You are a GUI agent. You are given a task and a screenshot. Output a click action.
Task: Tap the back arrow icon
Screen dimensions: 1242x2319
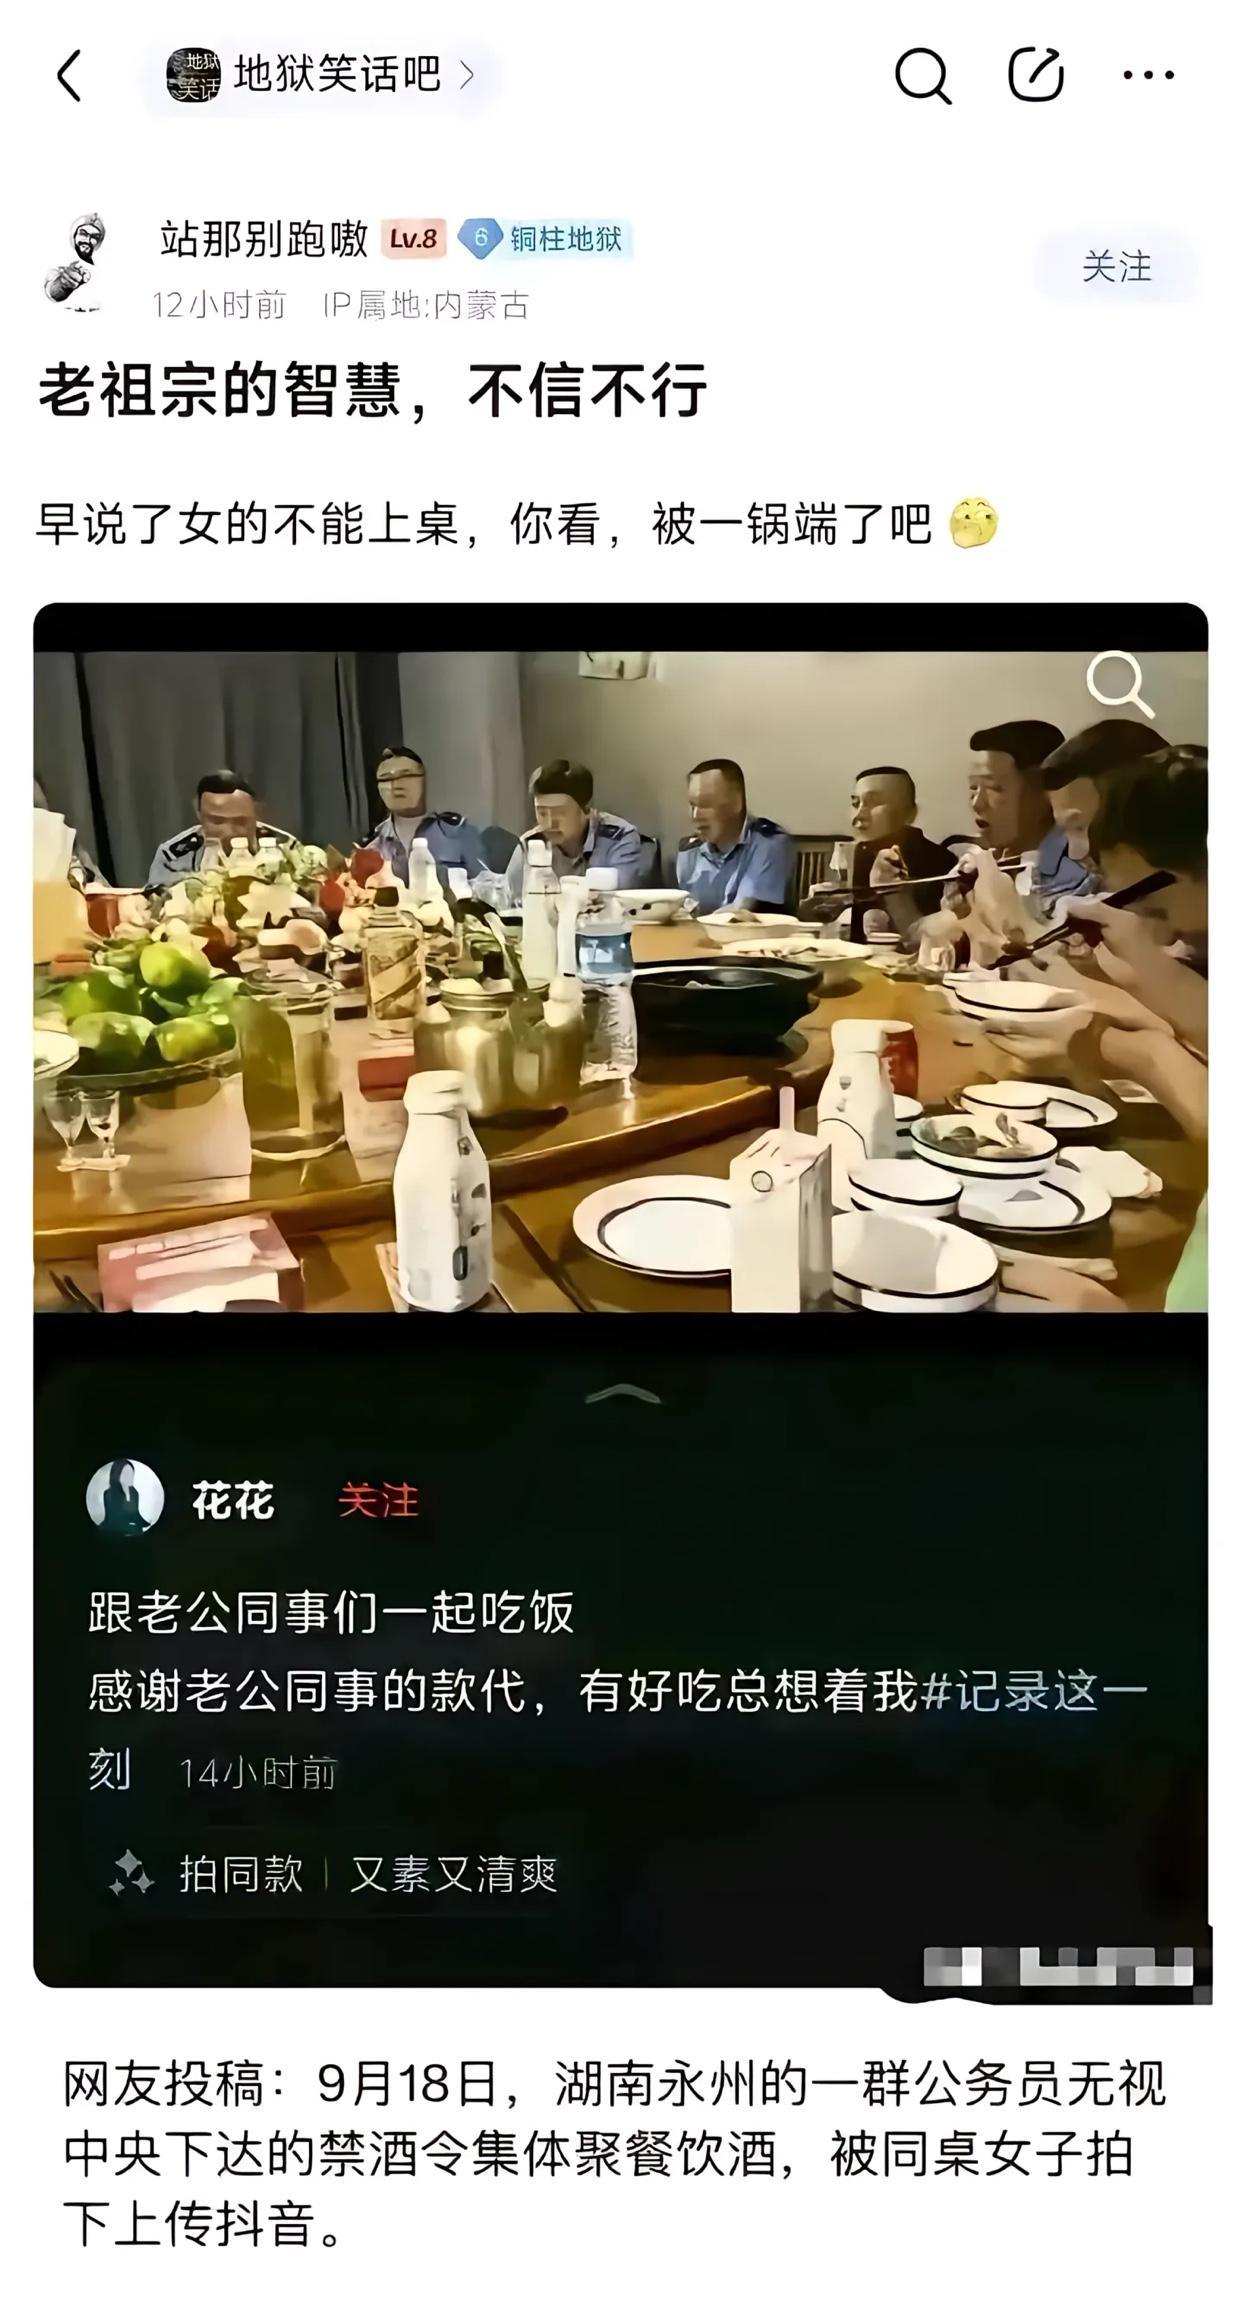(x=68, y=76)
